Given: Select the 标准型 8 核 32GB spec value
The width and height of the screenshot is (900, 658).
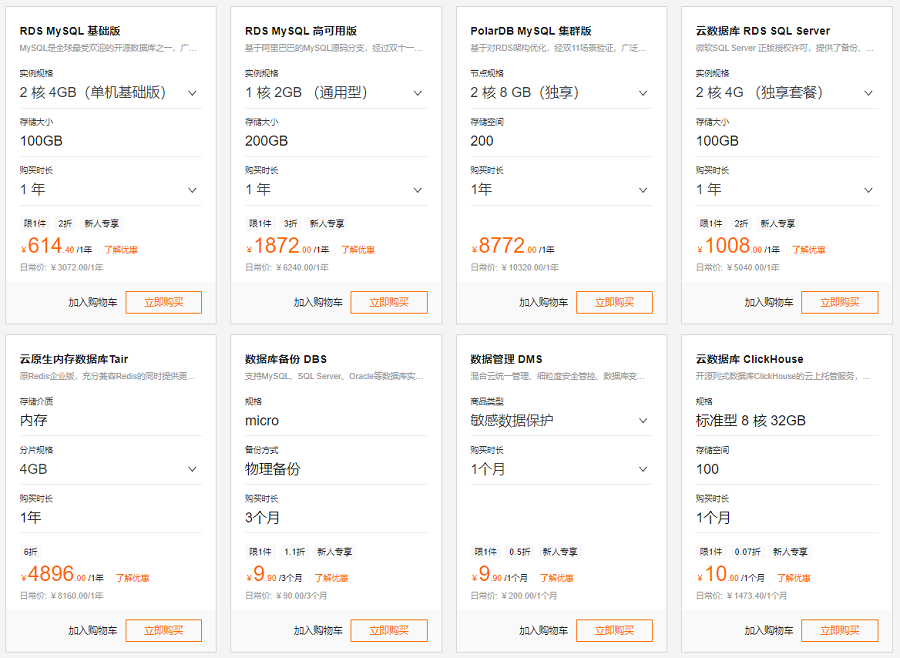Looking at the screenshot, I should tap(751, 421).
